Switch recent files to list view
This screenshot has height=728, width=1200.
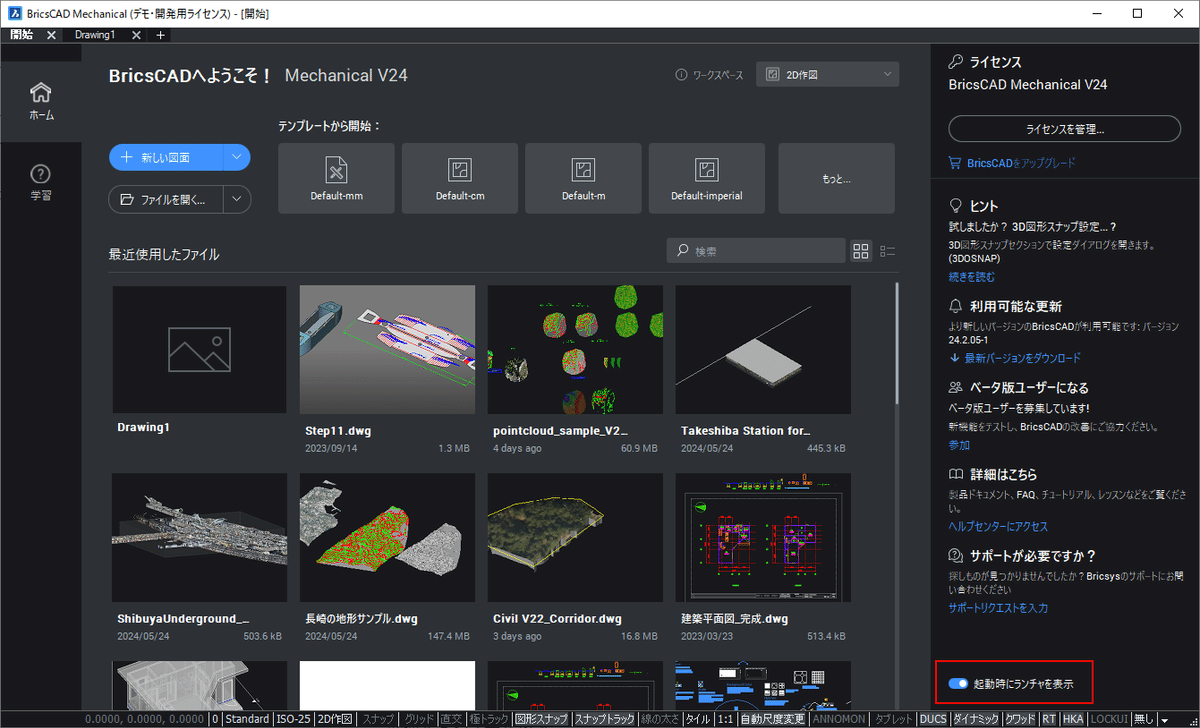[887, 251]
